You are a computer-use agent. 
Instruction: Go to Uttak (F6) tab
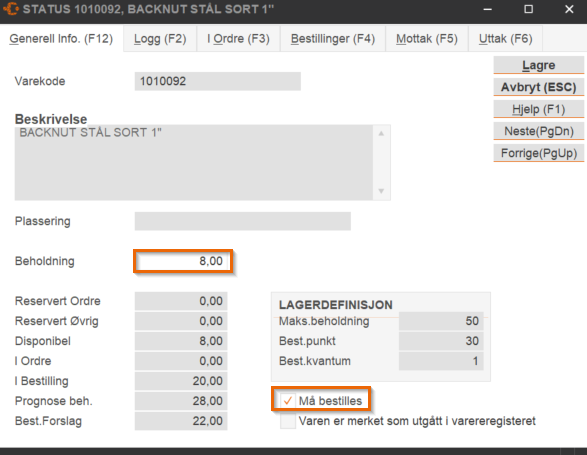(x=505, y=39)
